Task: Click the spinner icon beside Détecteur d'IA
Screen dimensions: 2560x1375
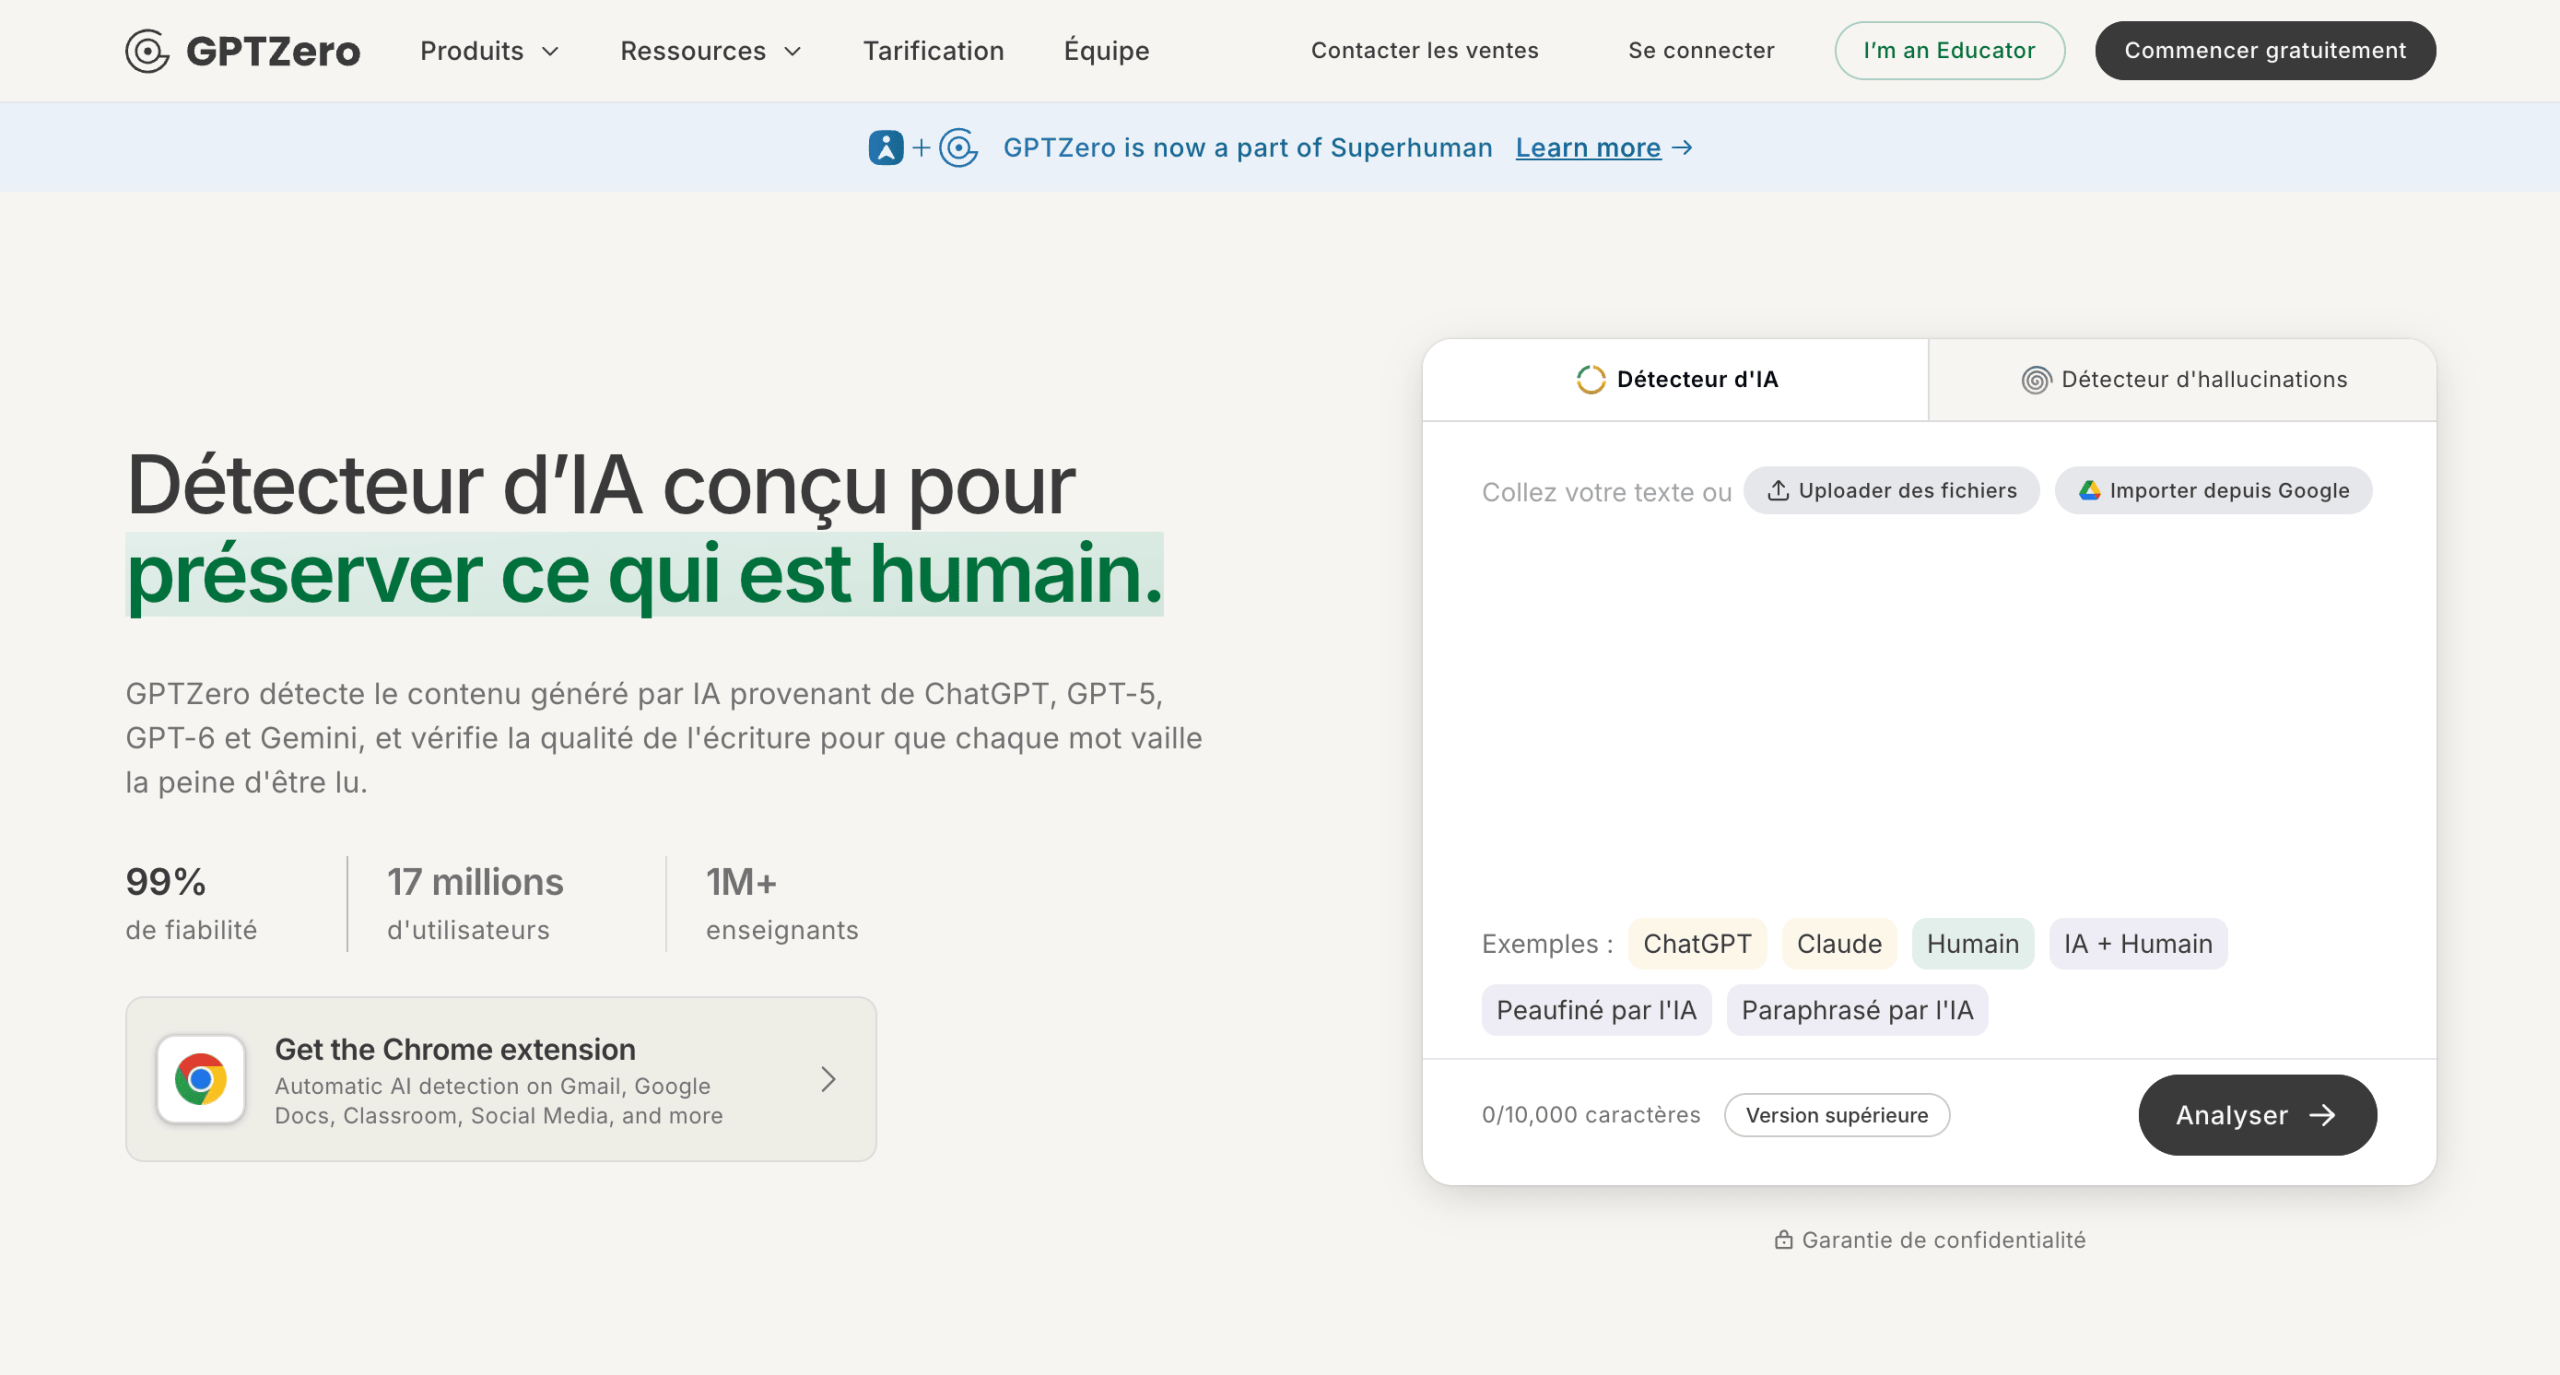Action: pyautogui.click(x=1590, y=380)
